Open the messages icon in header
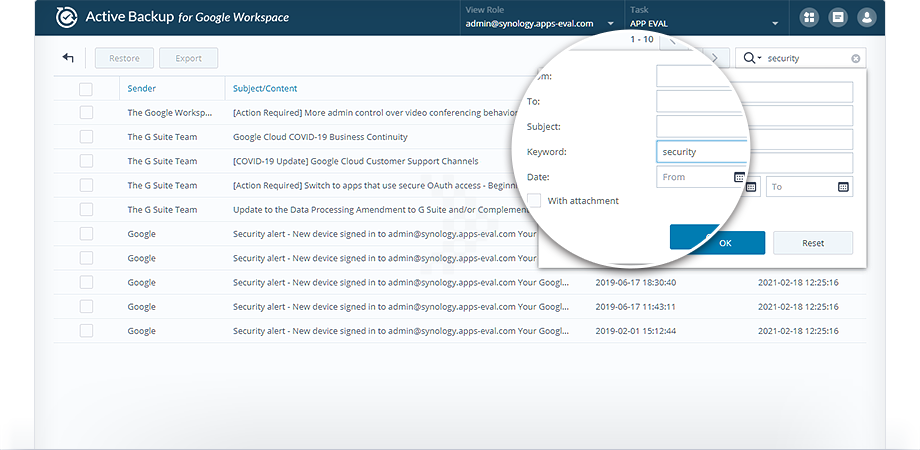This screenshot has width=920, height=450. (x=838, y=18)
